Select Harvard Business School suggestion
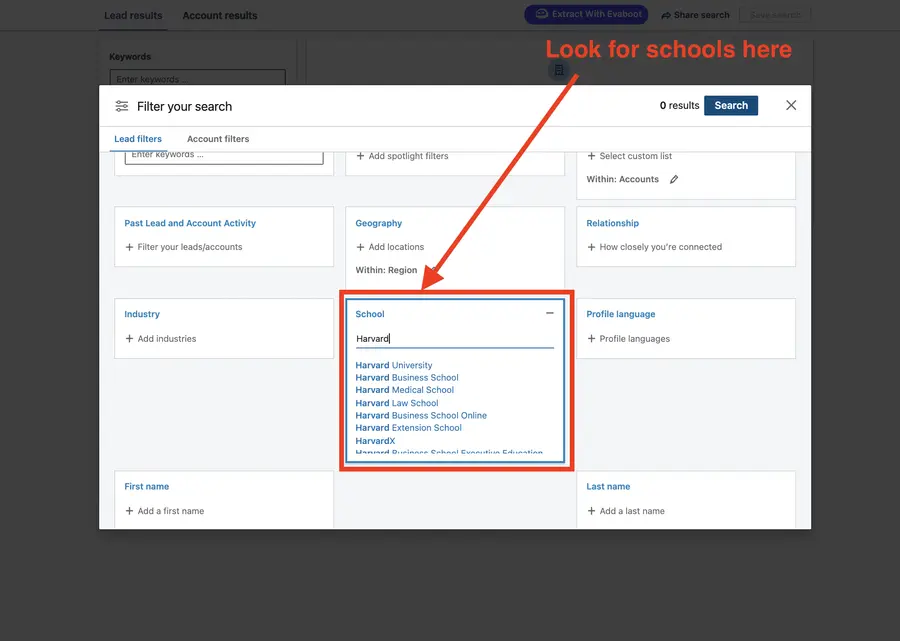 407,378
